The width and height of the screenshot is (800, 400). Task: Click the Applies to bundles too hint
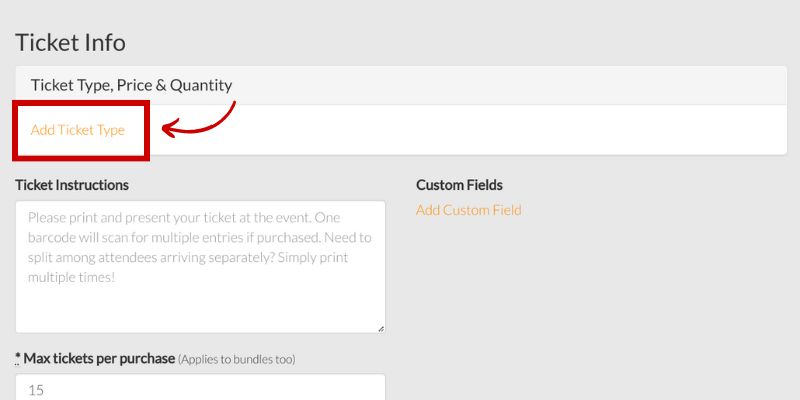pyautogui.click(x=237, y=359)
